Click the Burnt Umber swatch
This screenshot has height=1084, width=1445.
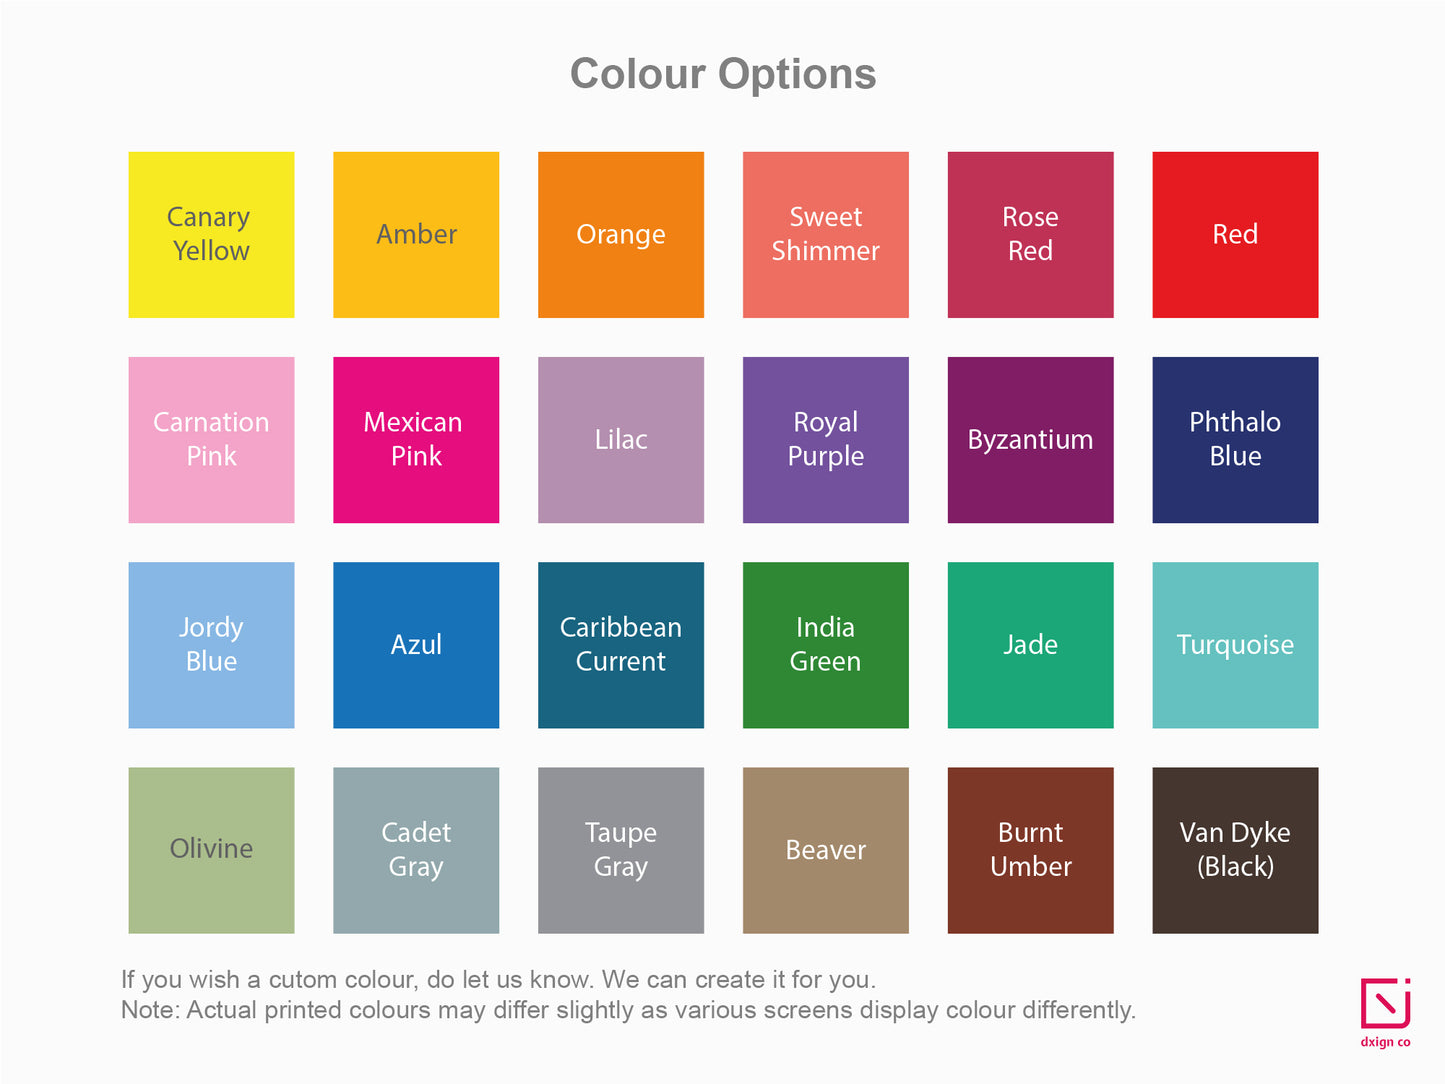tap(1030, 850)
